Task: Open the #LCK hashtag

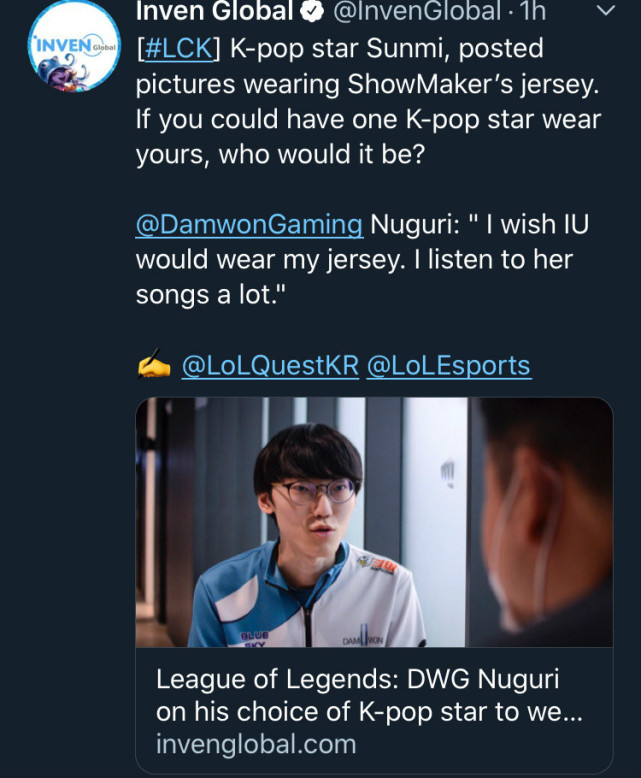Action: 177,48
